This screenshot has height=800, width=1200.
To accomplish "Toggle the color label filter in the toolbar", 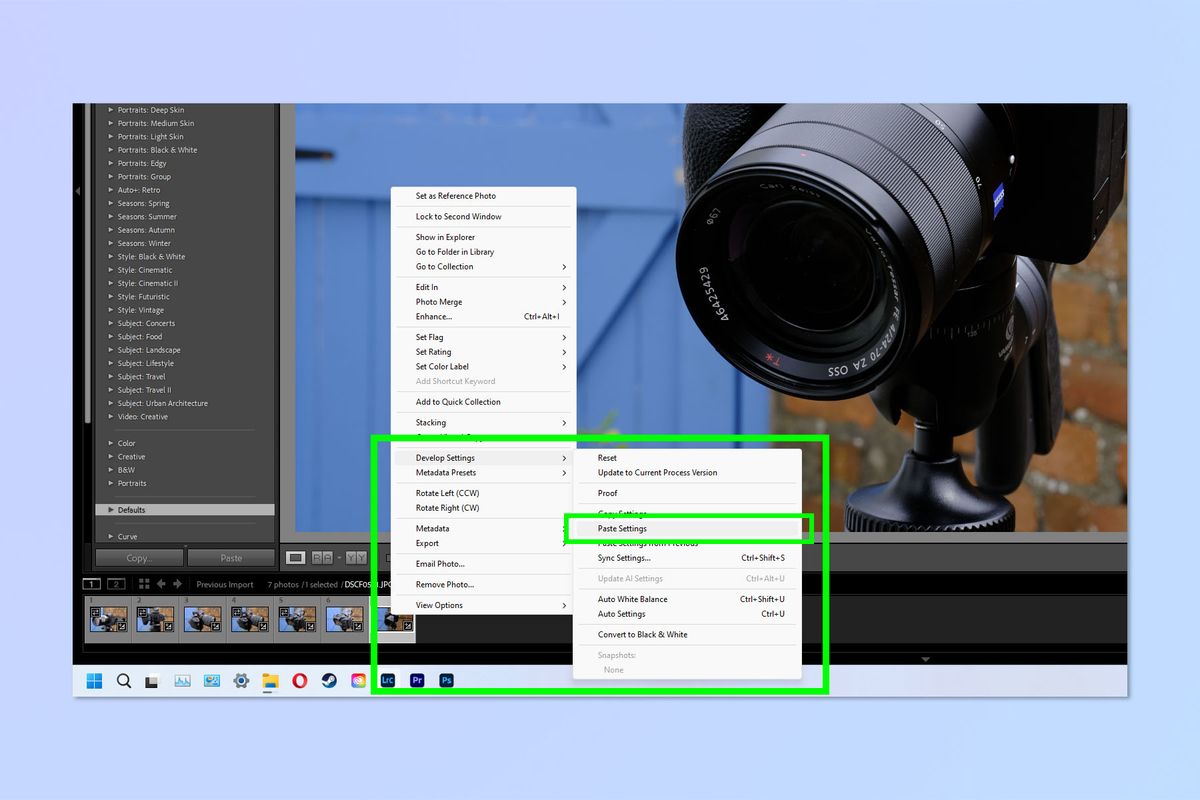I will coord(357,557).
